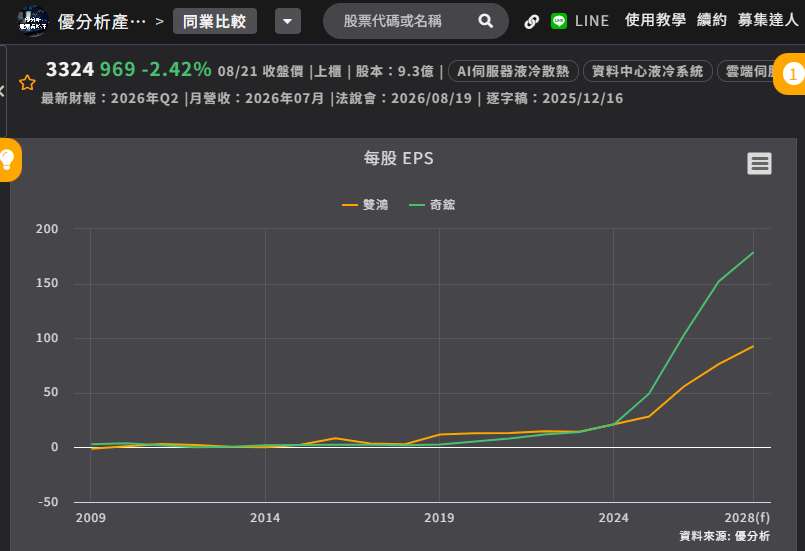Collapse the left sidebar arrow
Viewport: 805px width, 551px height.
(3, 91)
